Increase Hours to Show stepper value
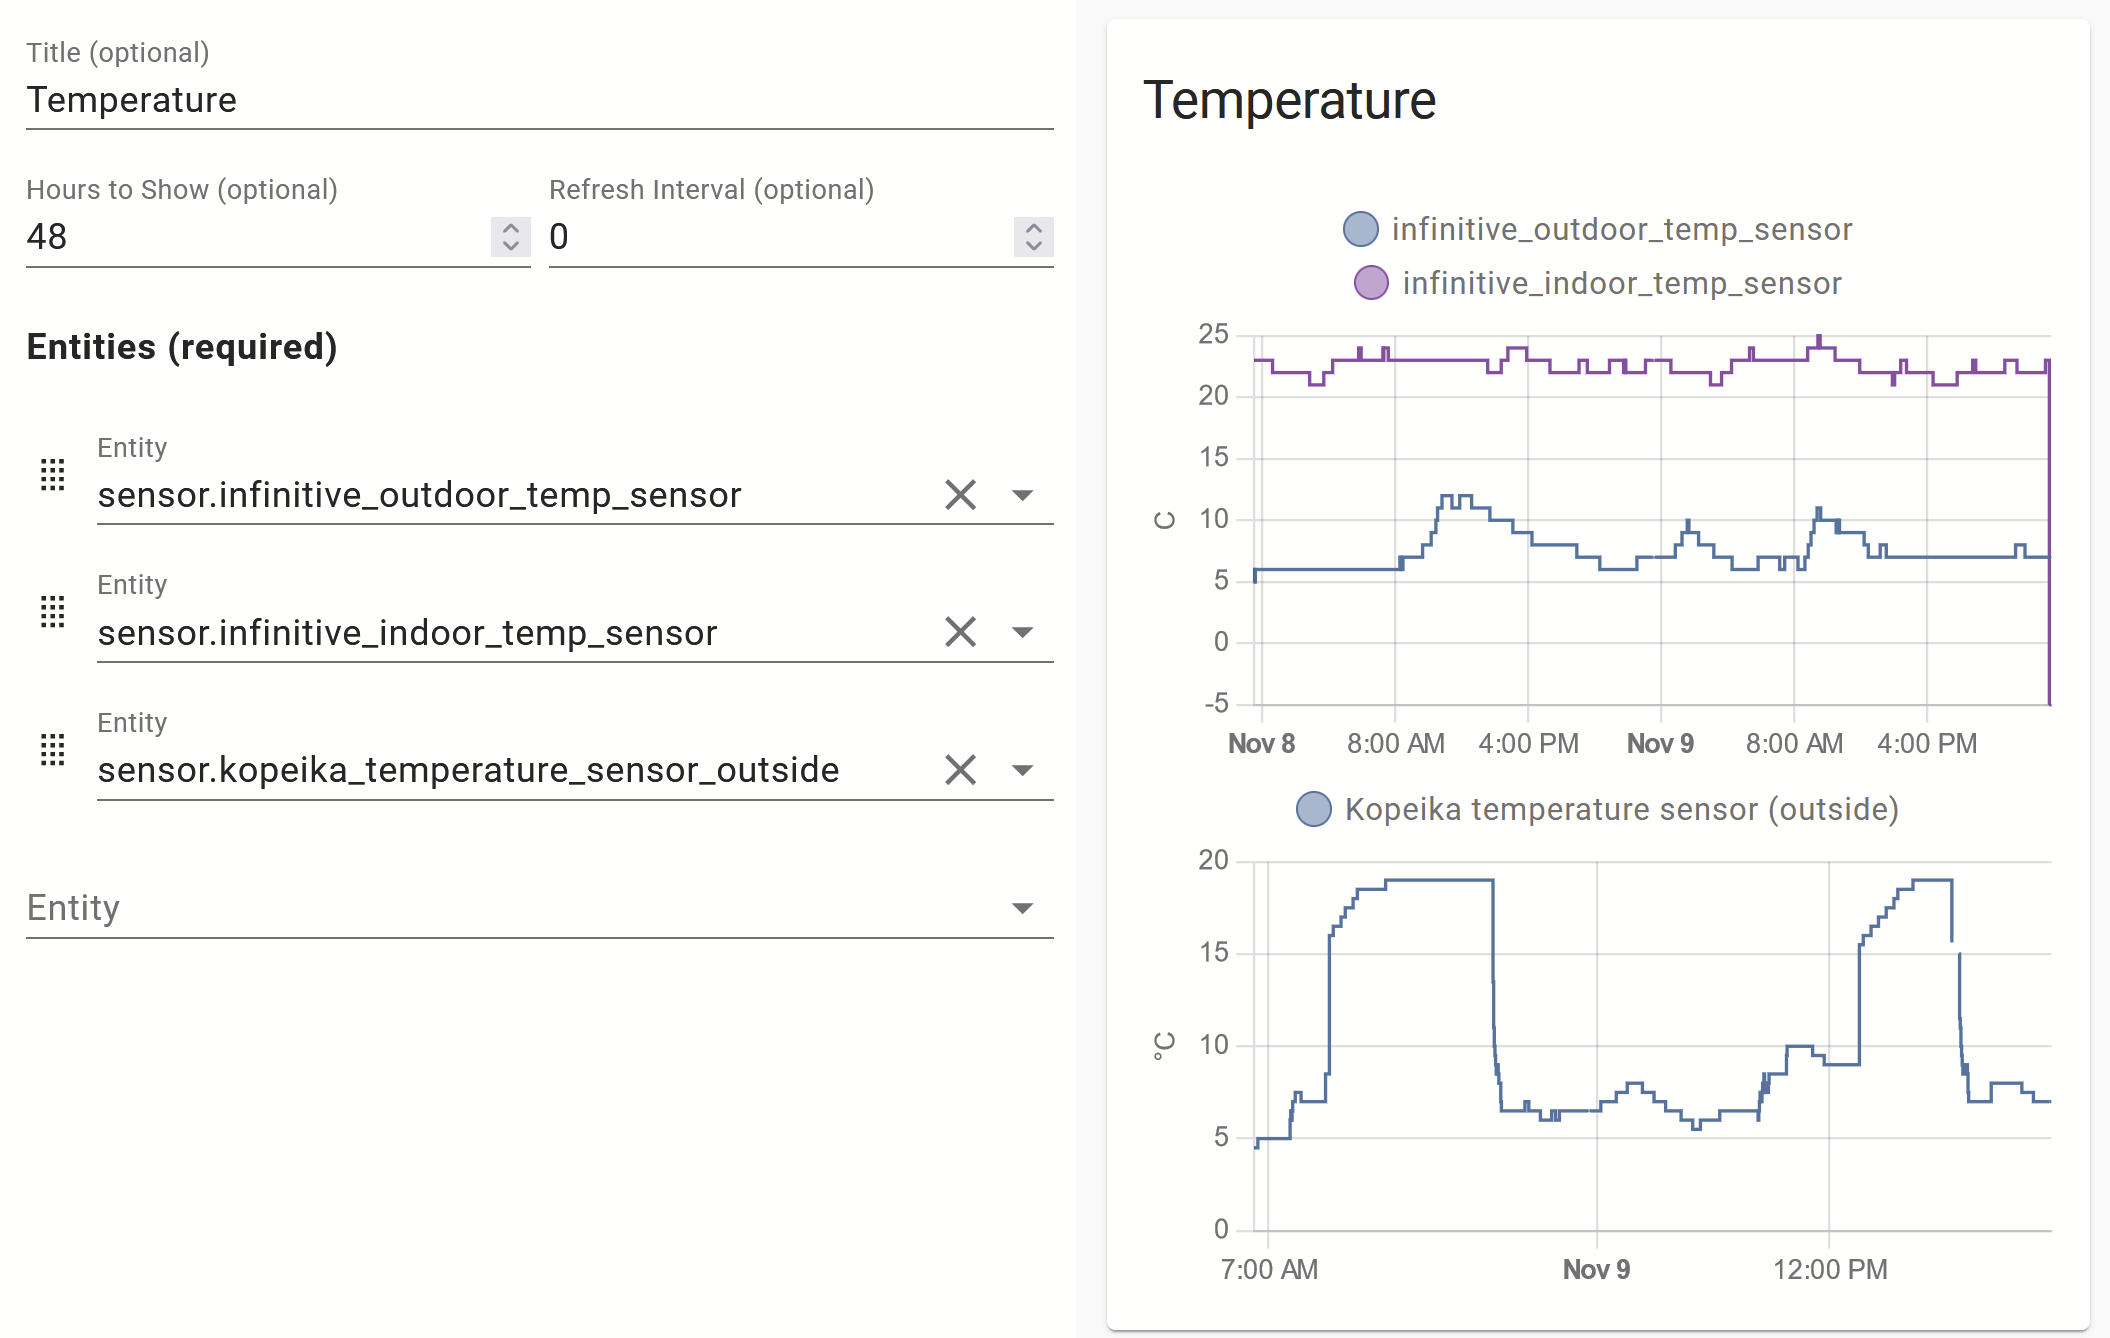The image size is (2110, 1338). coord(511,228)
